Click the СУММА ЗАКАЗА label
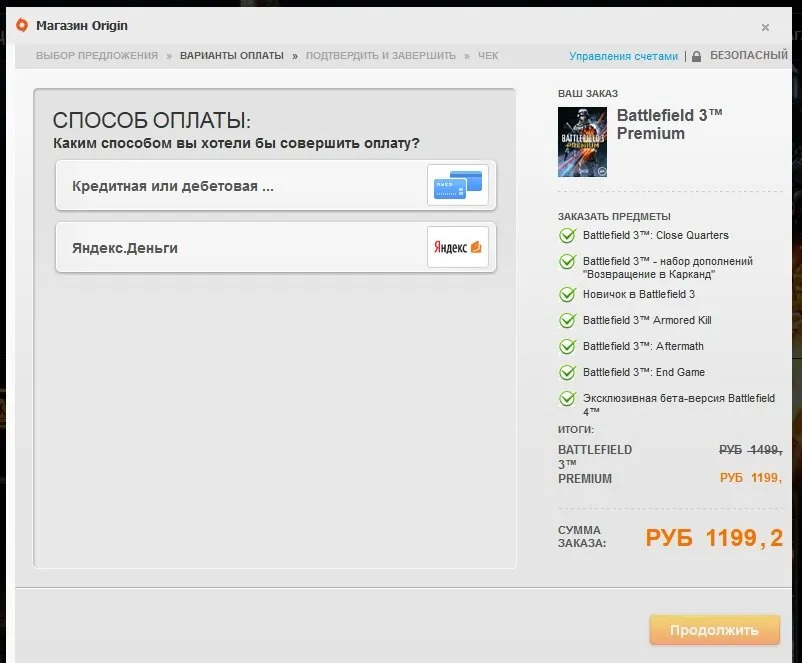The width and height of the screenshot is (802, 663). [x=582, y=537]
